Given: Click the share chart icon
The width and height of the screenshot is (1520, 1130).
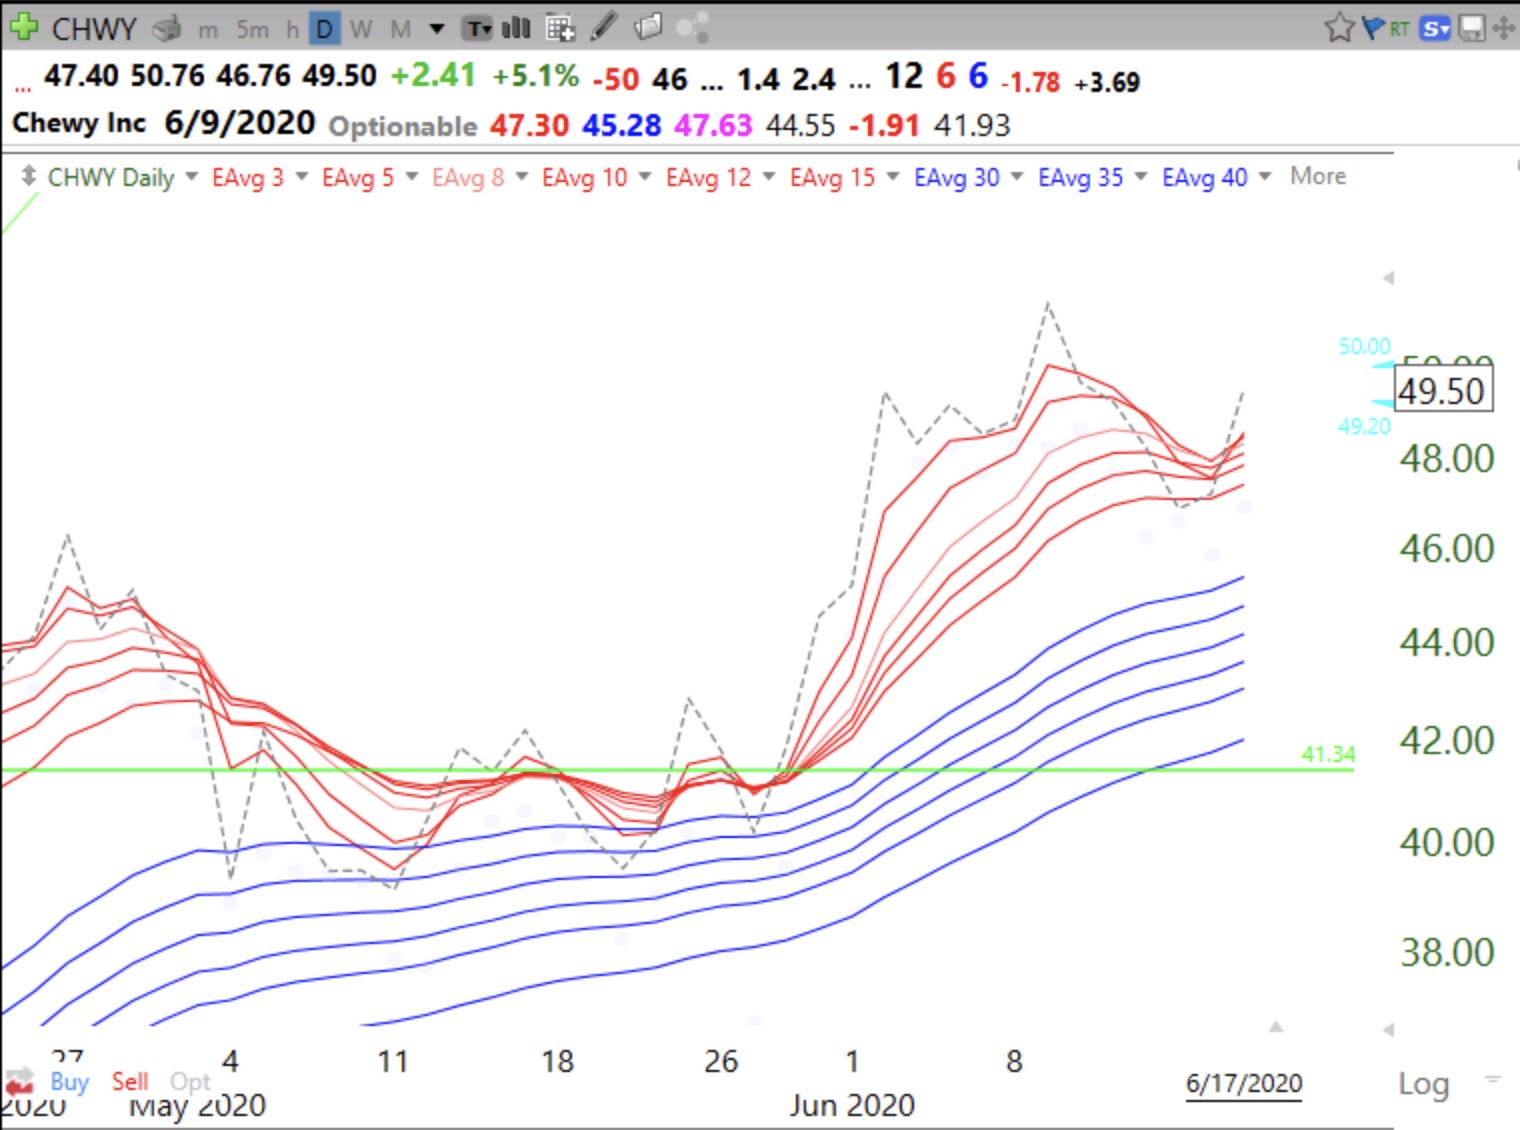Looking at the screenshot, I should (x=692, y=27).
